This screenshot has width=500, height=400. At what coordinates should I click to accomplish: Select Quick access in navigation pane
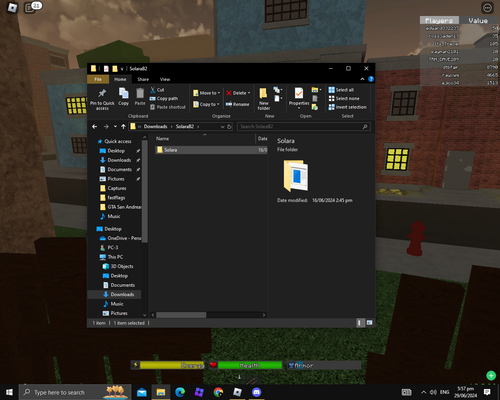click(x=114, y=141)
